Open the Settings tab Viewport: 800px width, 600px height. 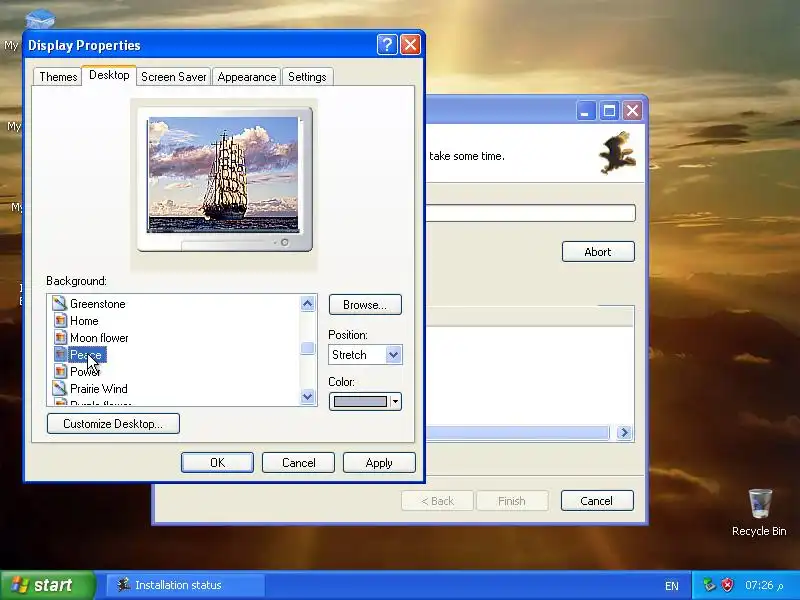pyautogui.click(x=307, y=77)
